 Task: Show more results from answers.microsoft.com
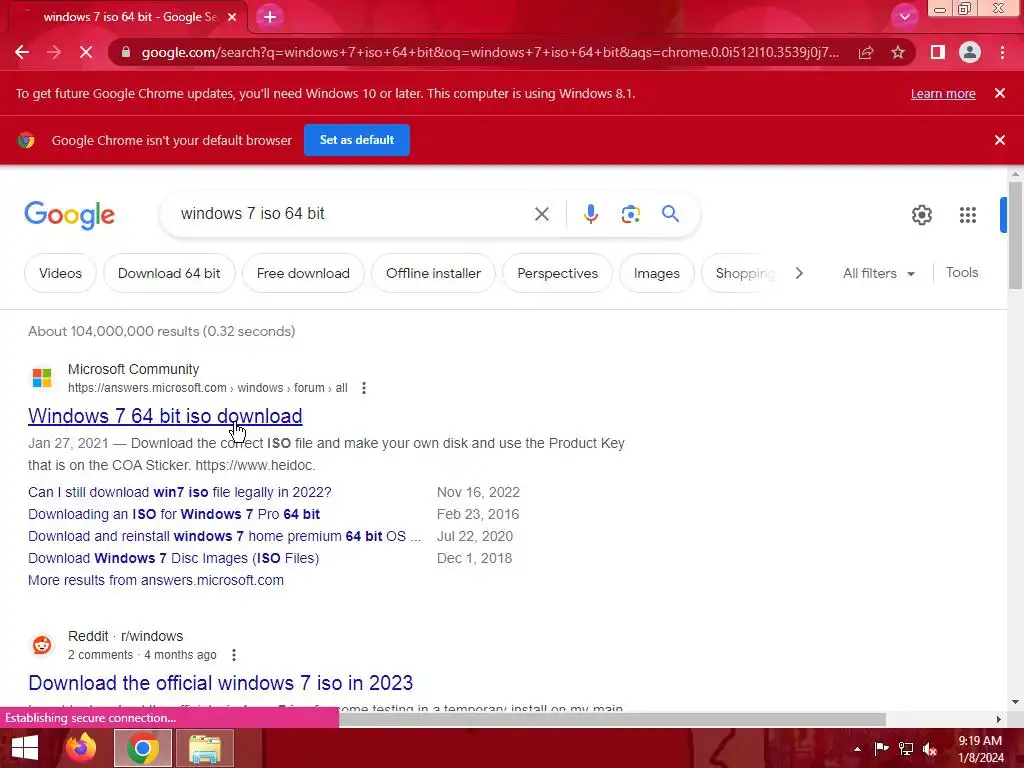click(155, 580)
